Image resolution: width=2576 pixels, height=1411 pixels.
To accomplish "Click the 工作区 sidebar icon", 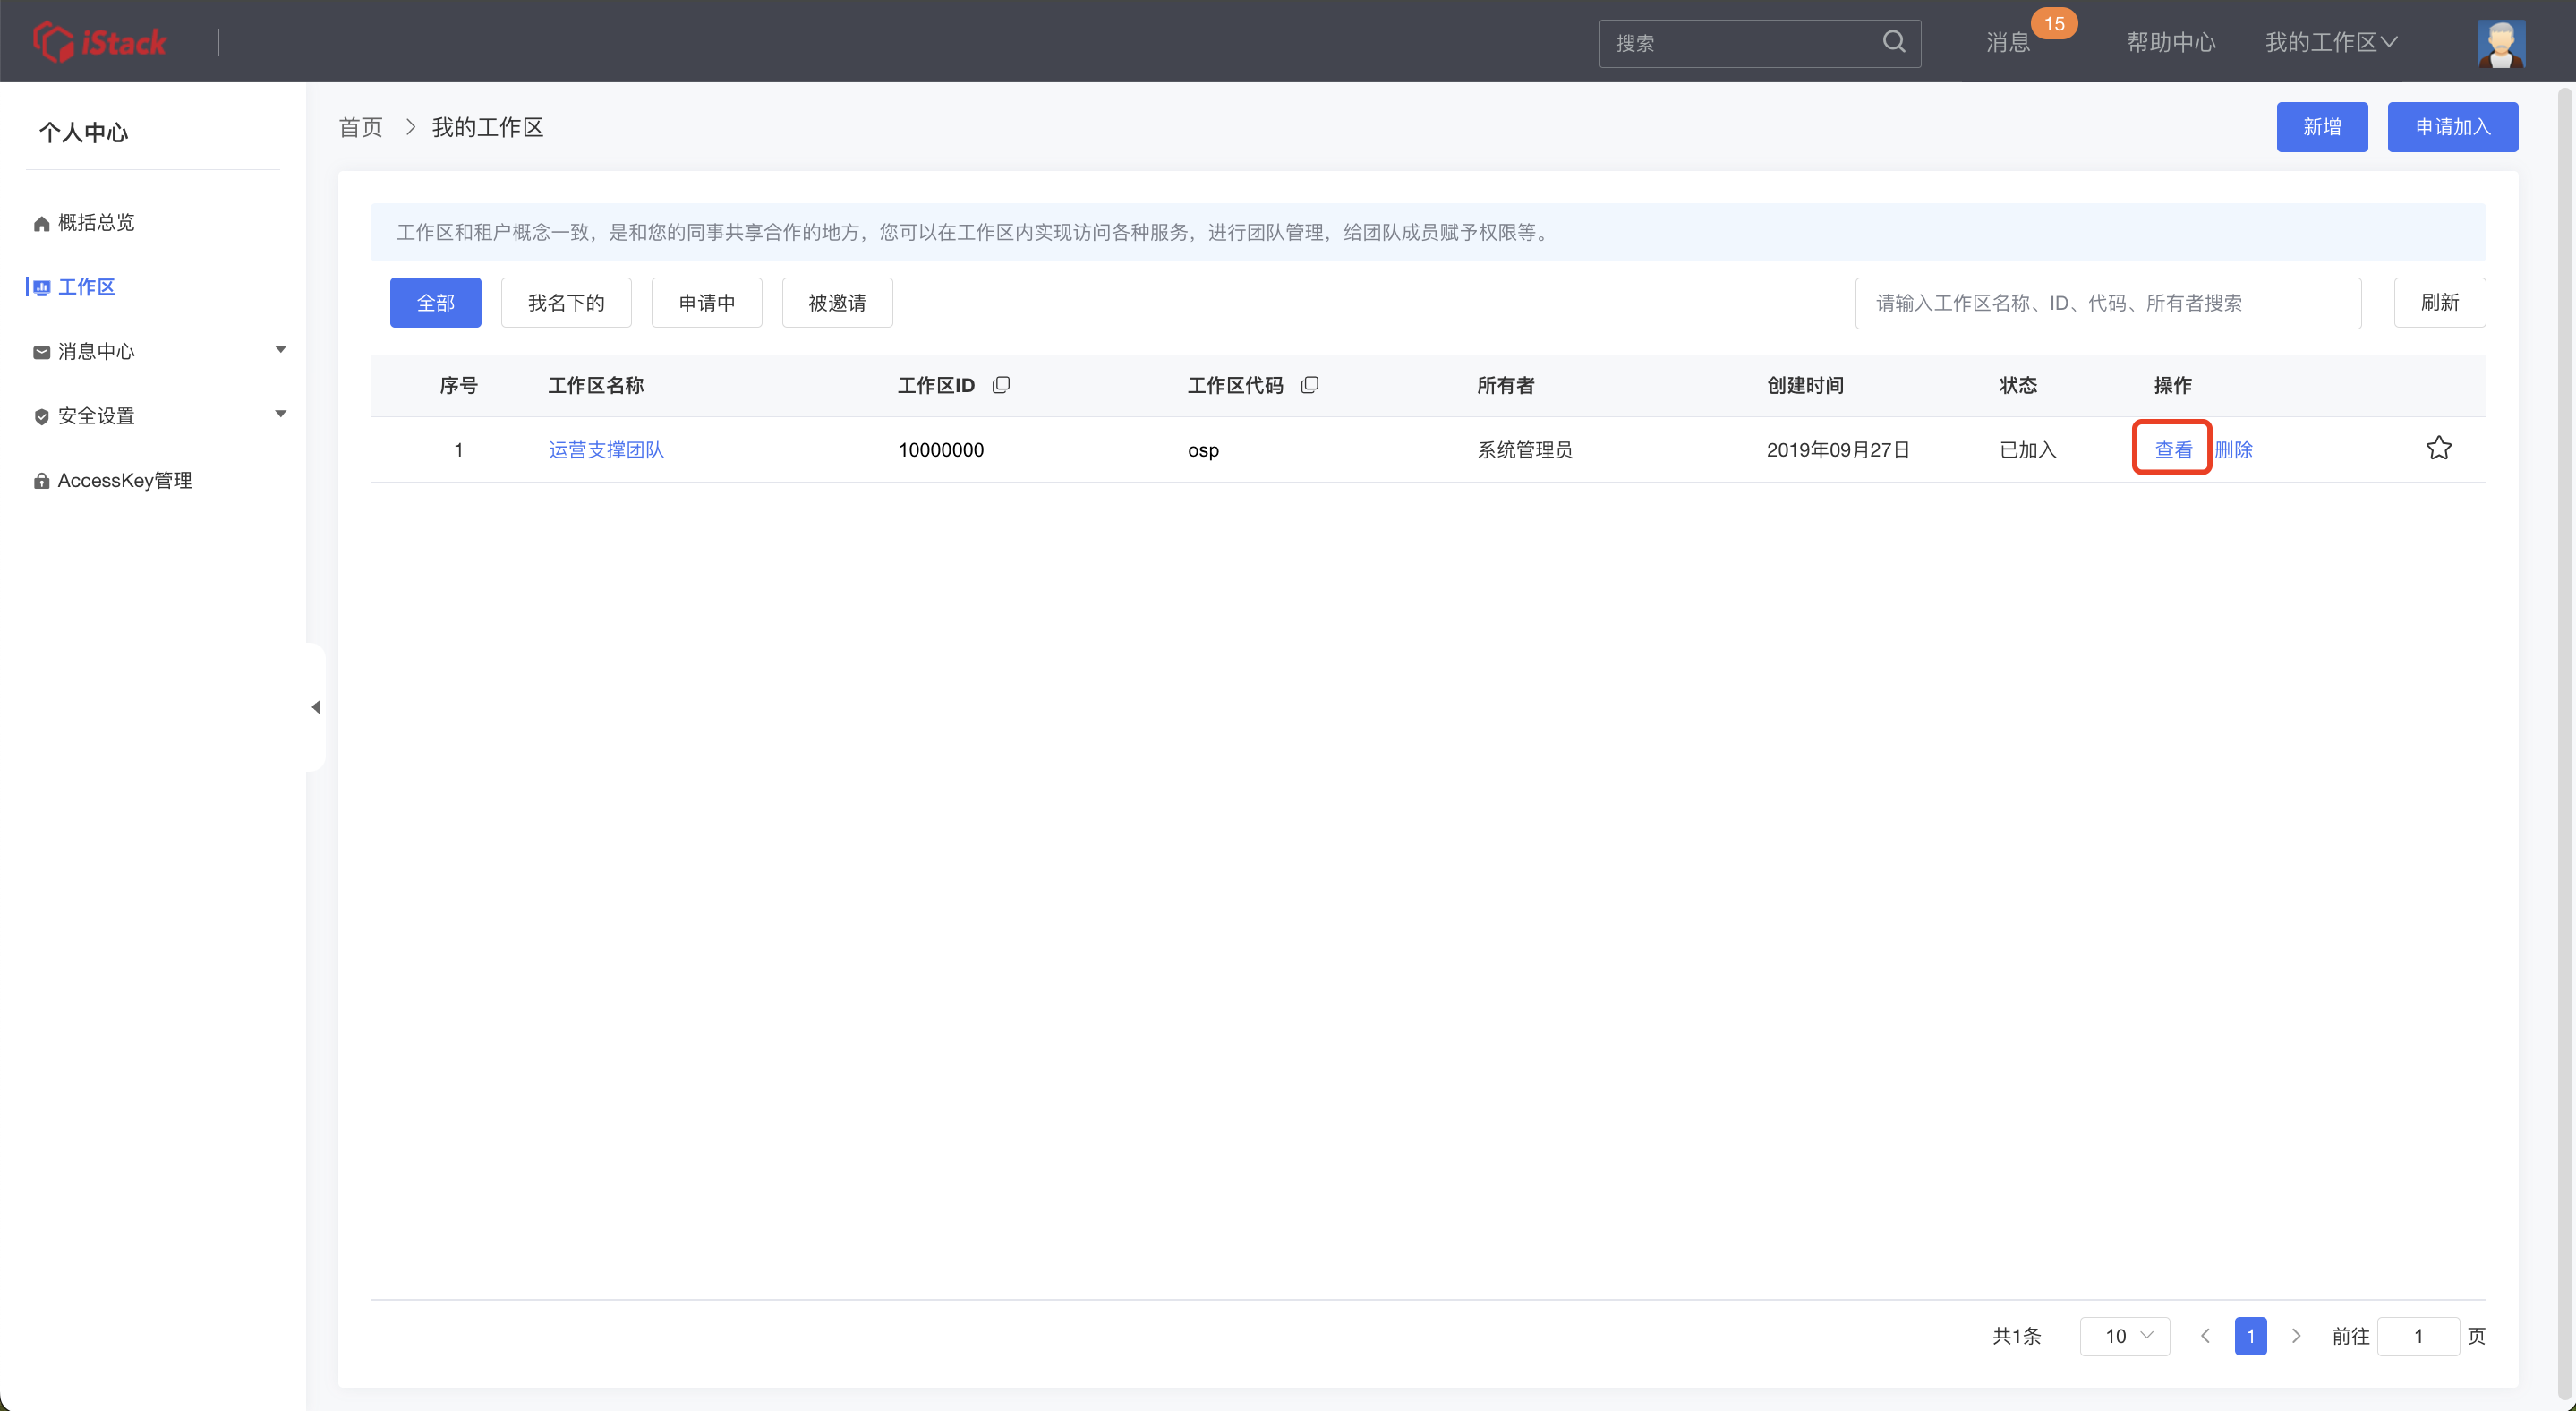I will pyautogui.click(x=41, y=288).
